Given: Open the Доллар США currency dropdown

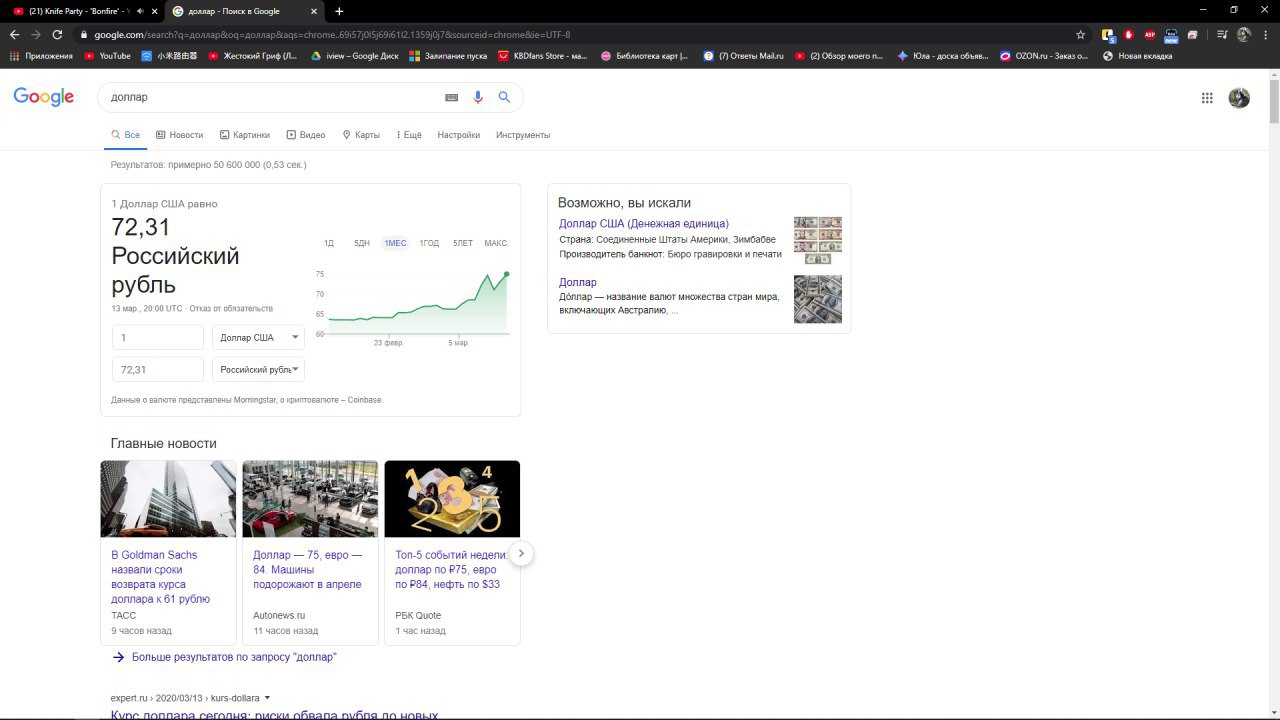Looking at the screenshot, I should point(258,337).
